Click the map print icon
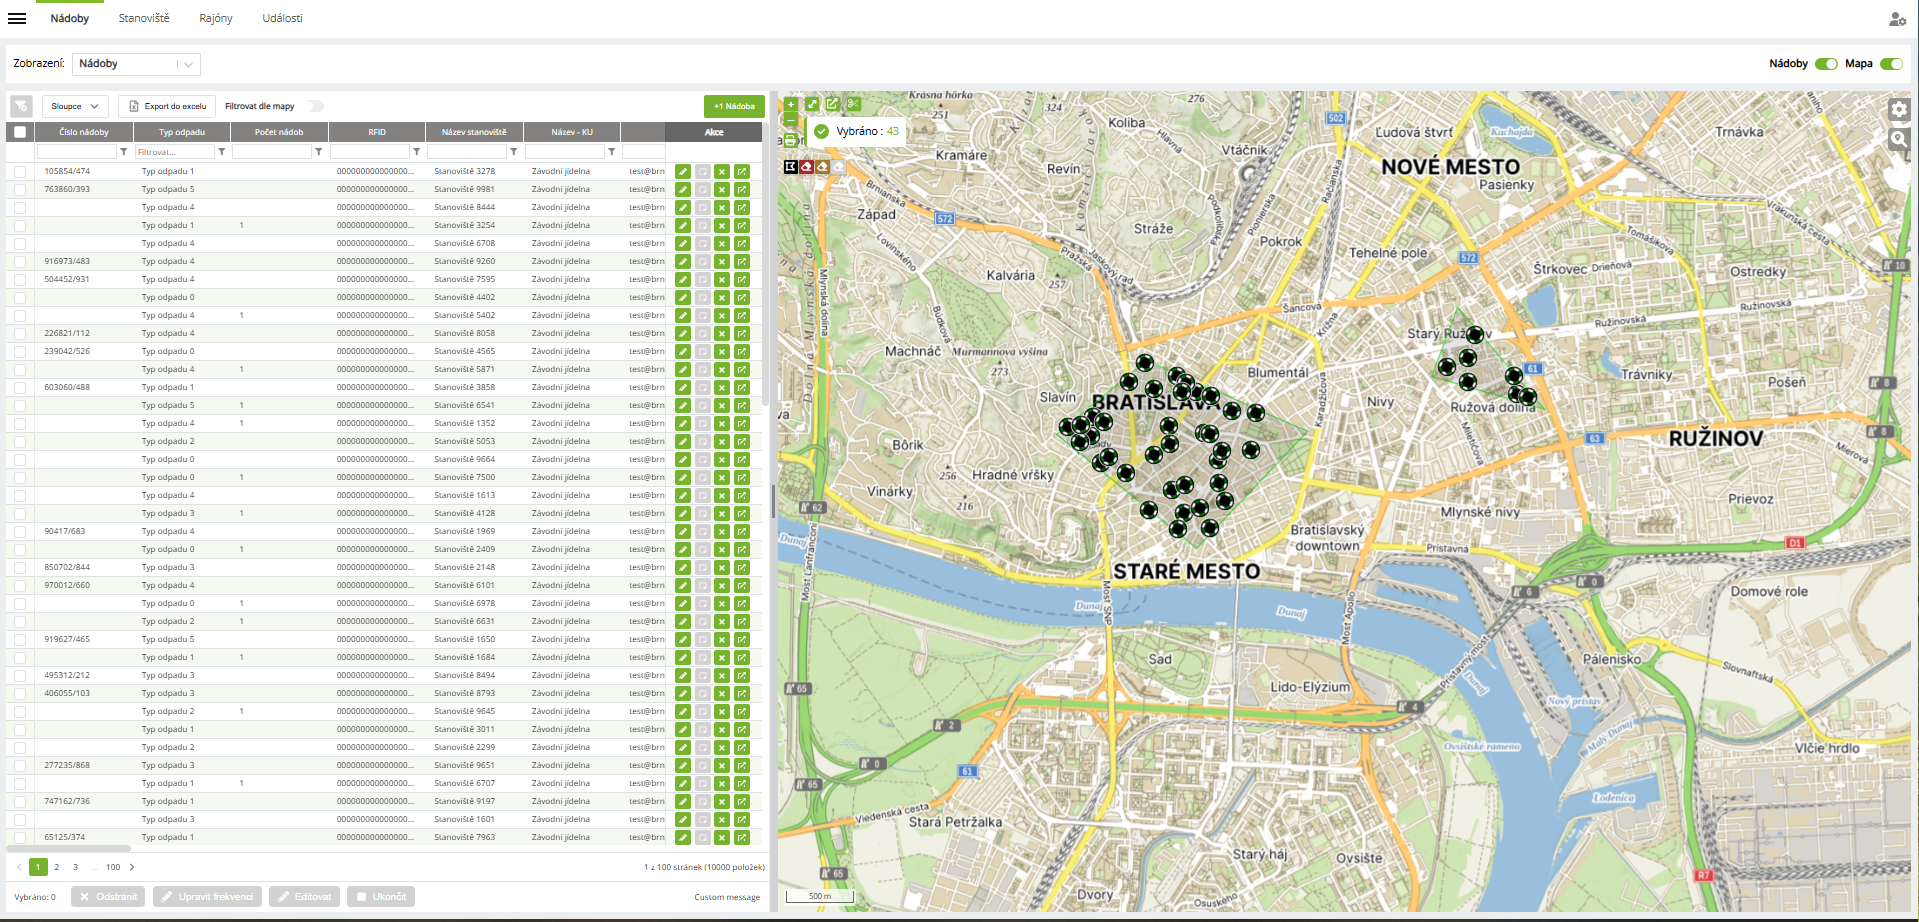Image resolution: width=1919 pixels, height=922 pixels. click(x=790, y=140)
